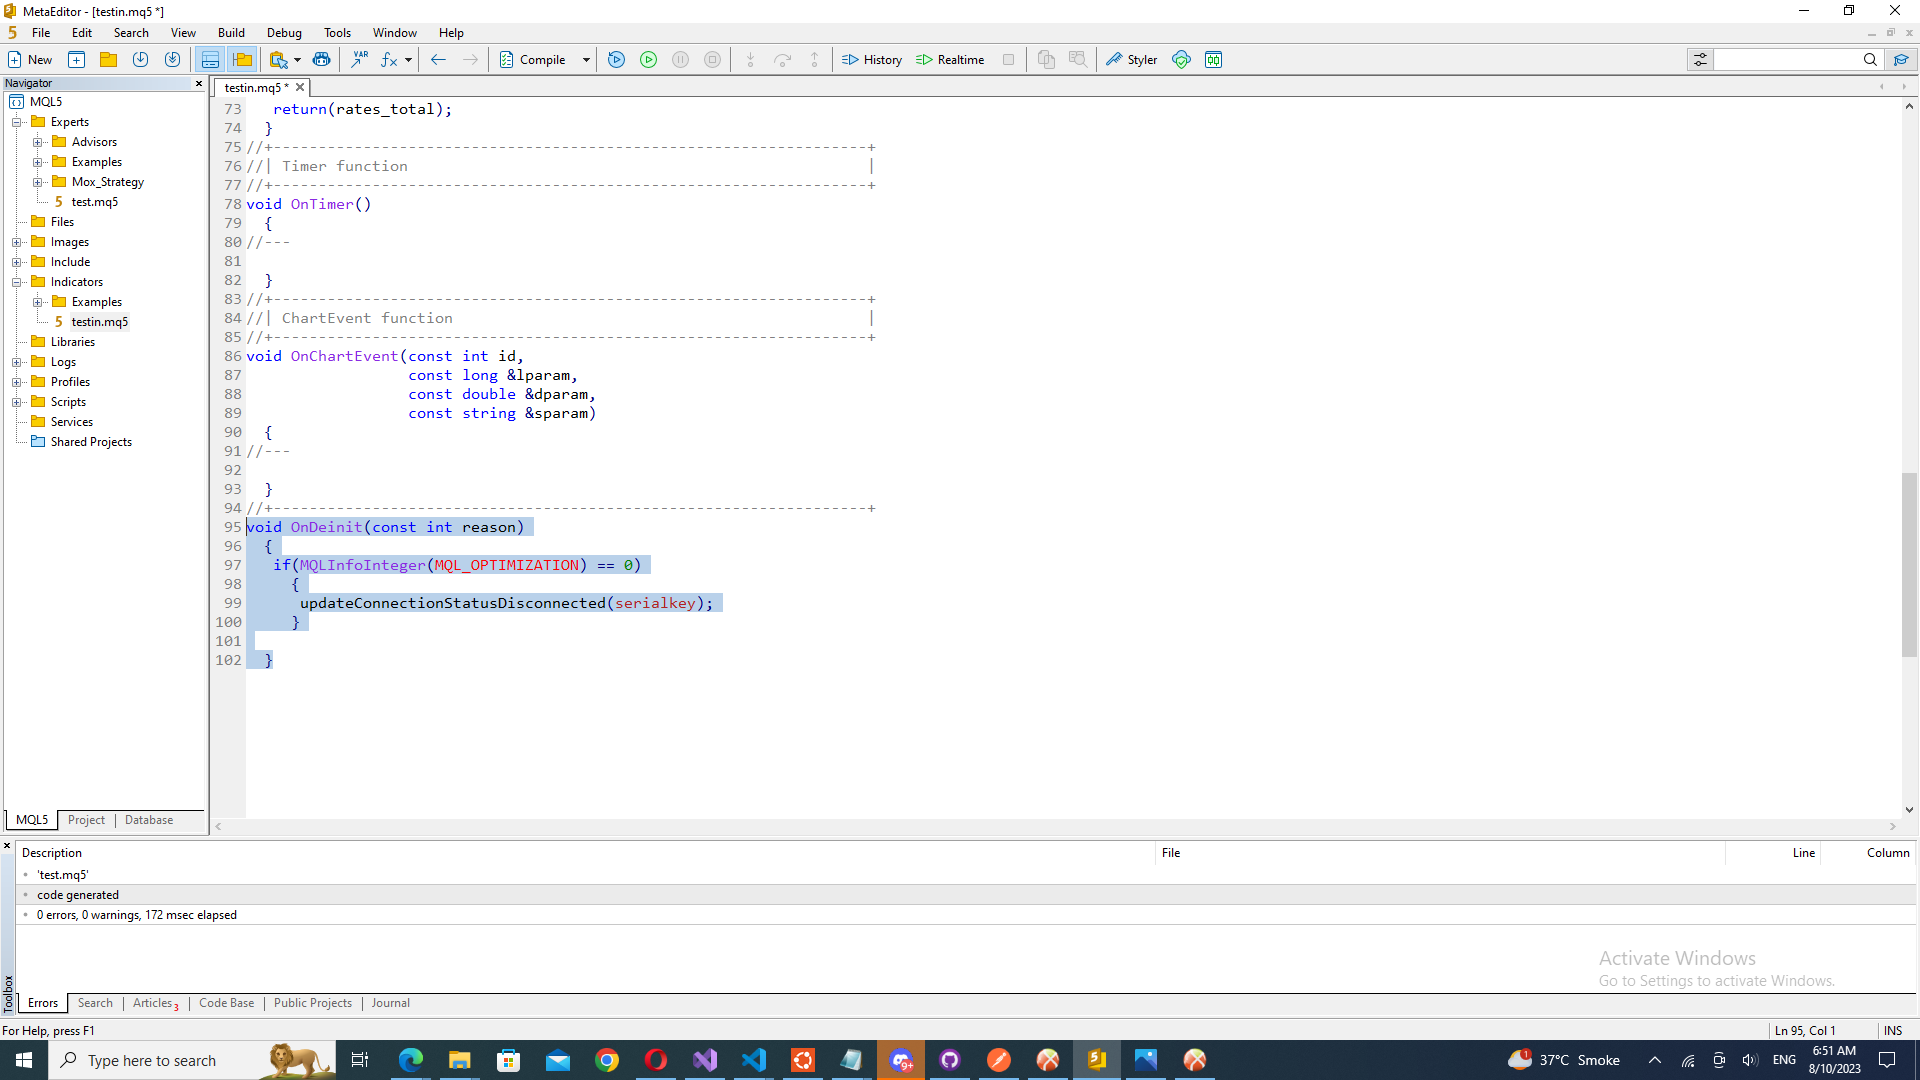
Task: Click the print icon in toolbar
Action: [x=321, y=60]
